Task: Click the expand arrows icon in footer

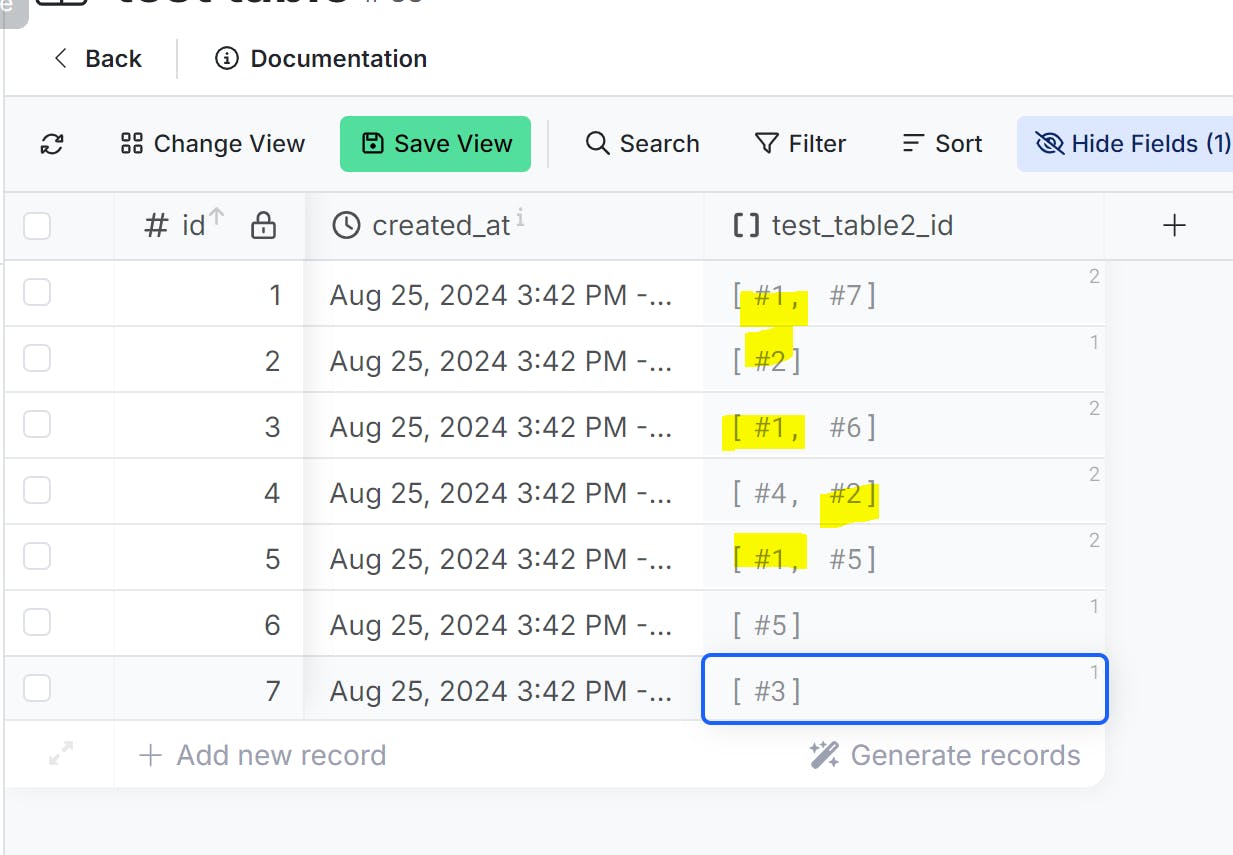Action: [x=61, y=755]
